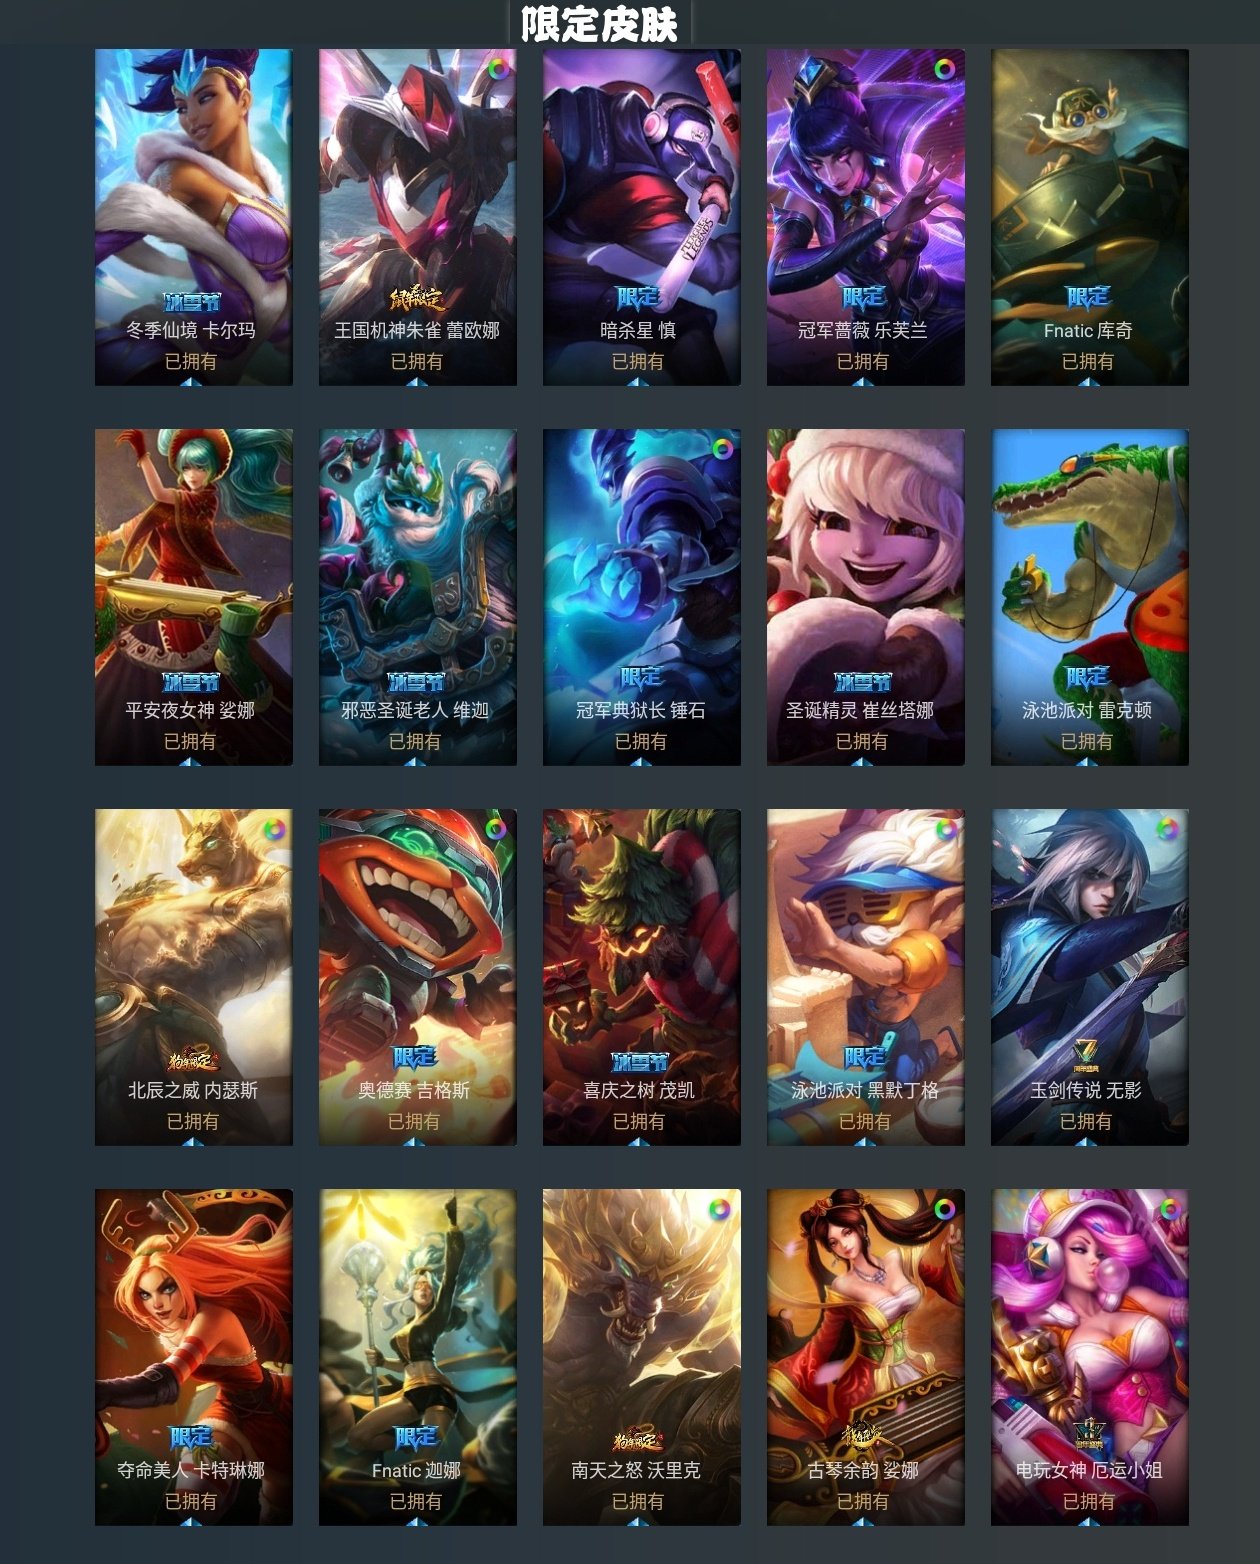Image resolution: width=1260 pixels, height=1564 pixels.
Task: Click chroma wheel on 南天之怒 沃里克 card
Action: 720,1209
